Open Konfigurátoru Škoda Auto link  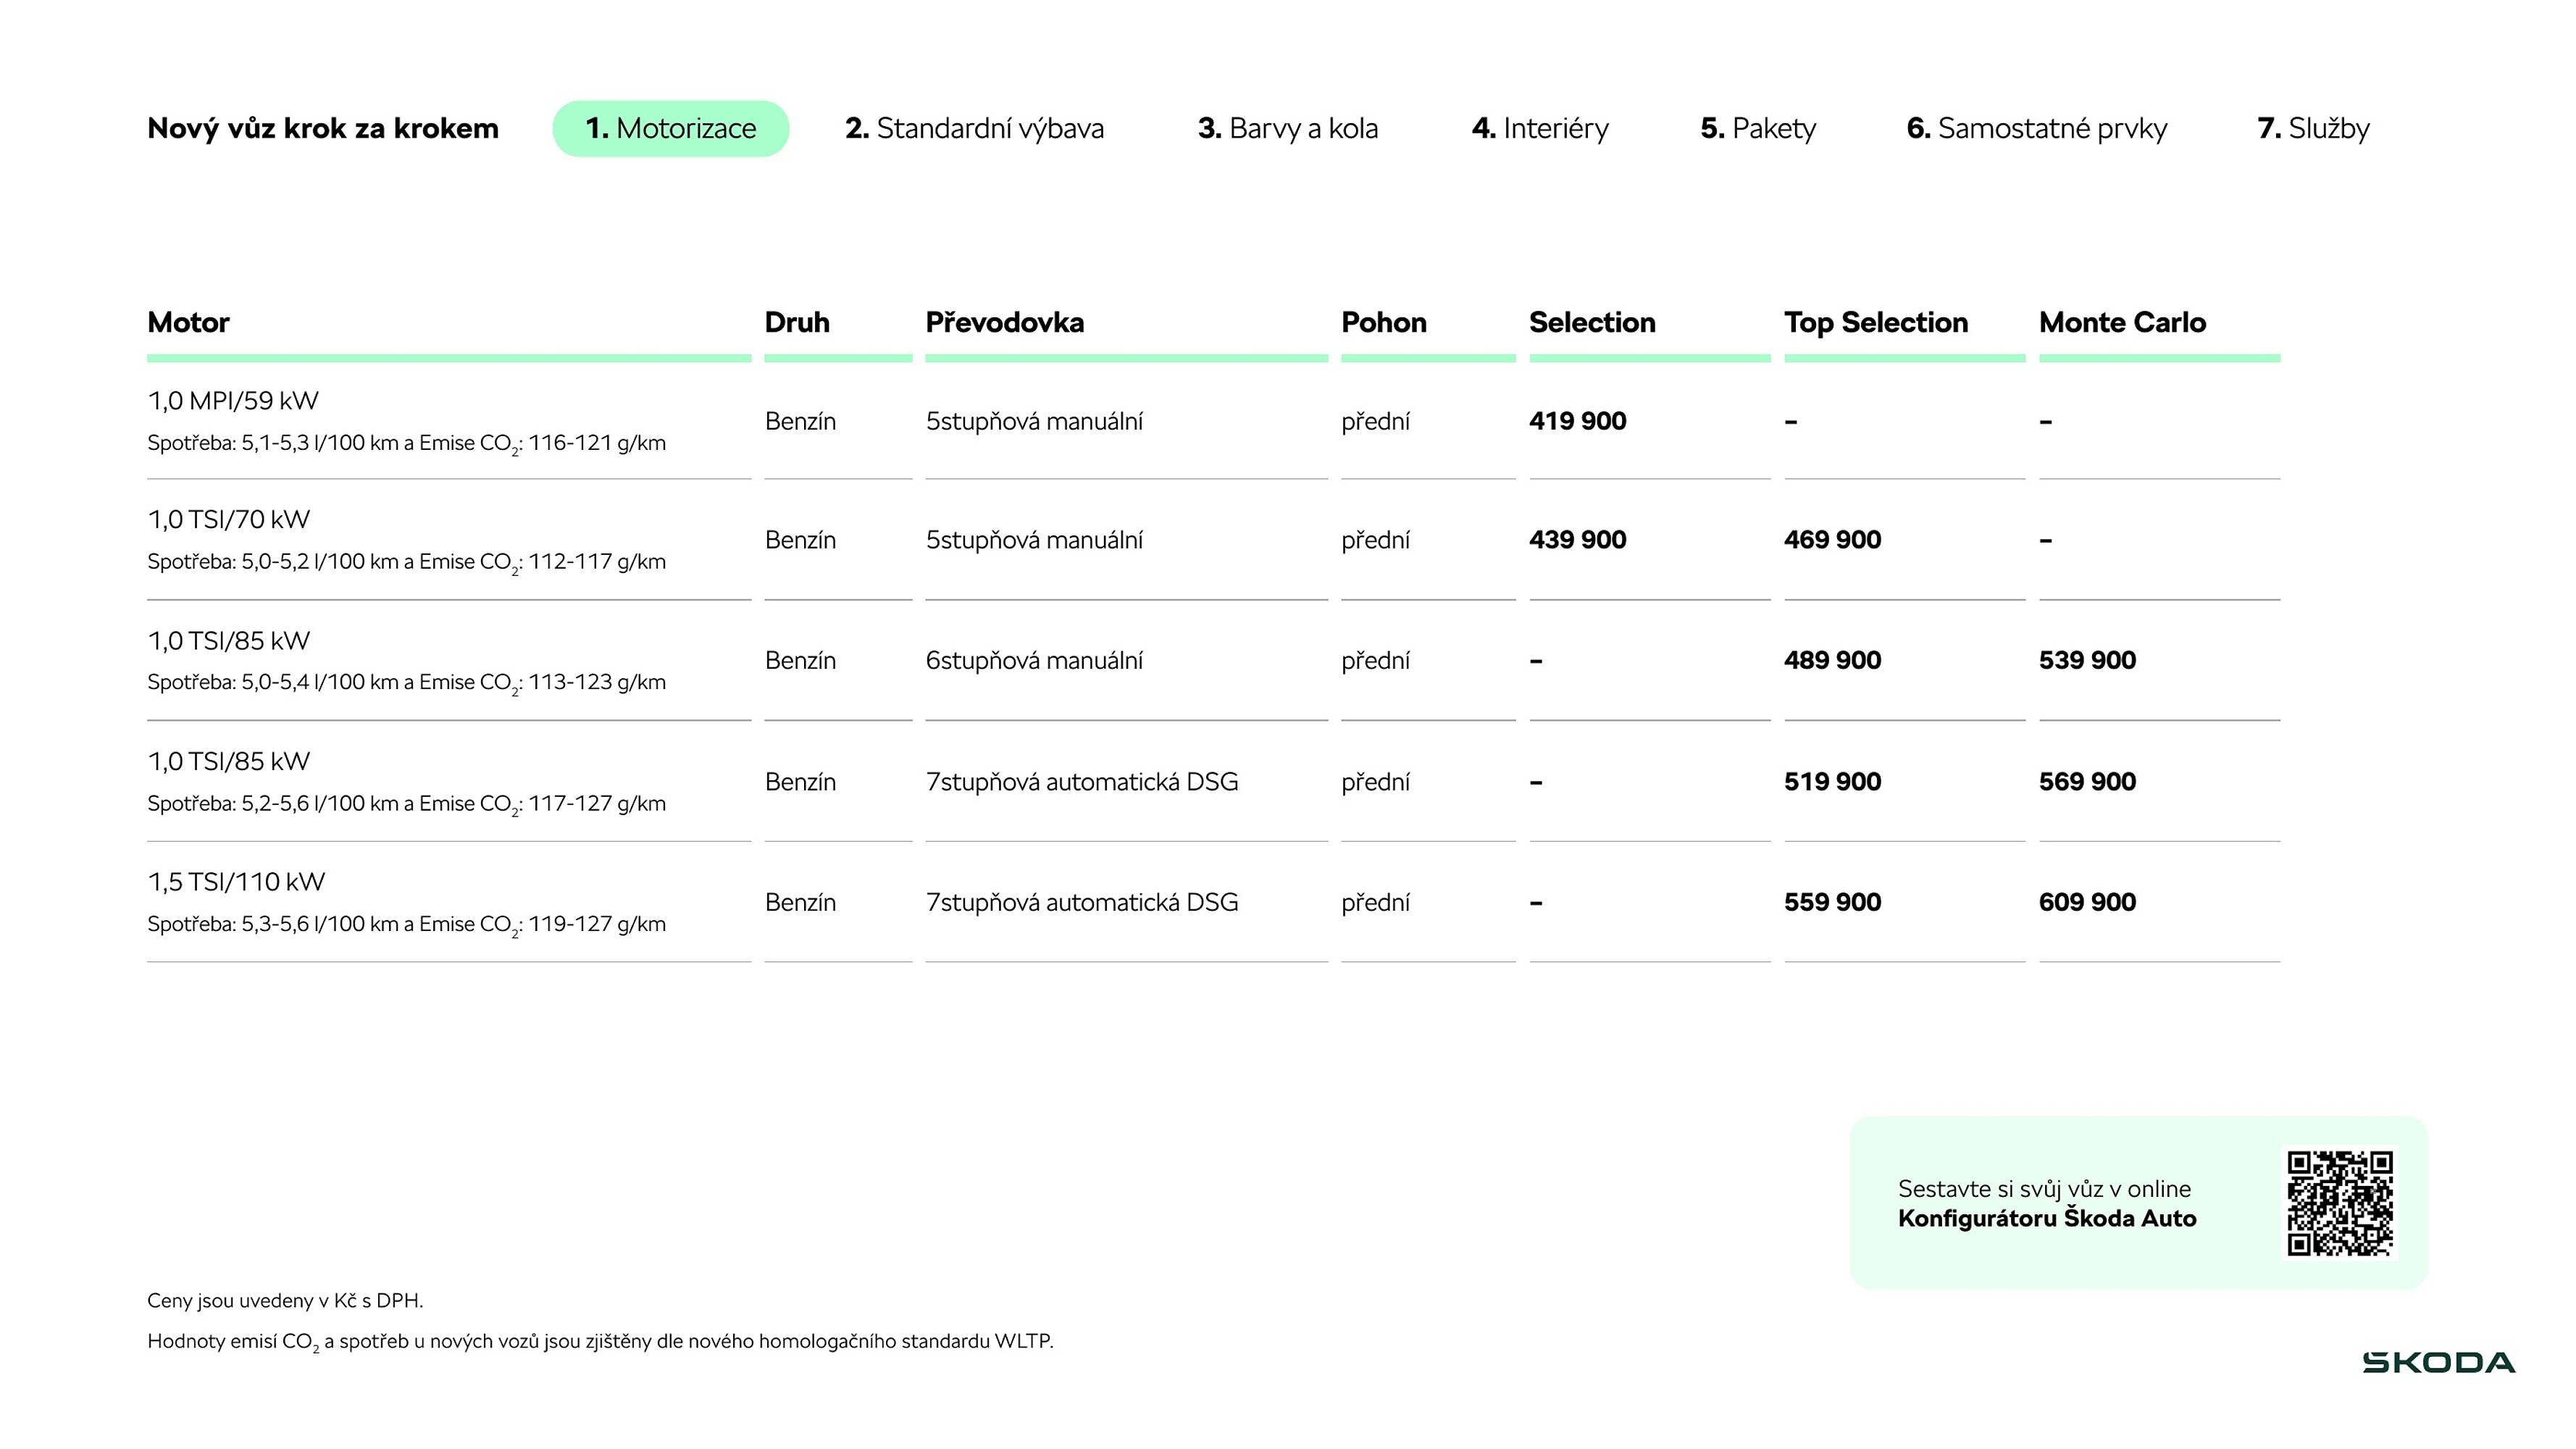pyautogui.click(x=2046, y=1218)
